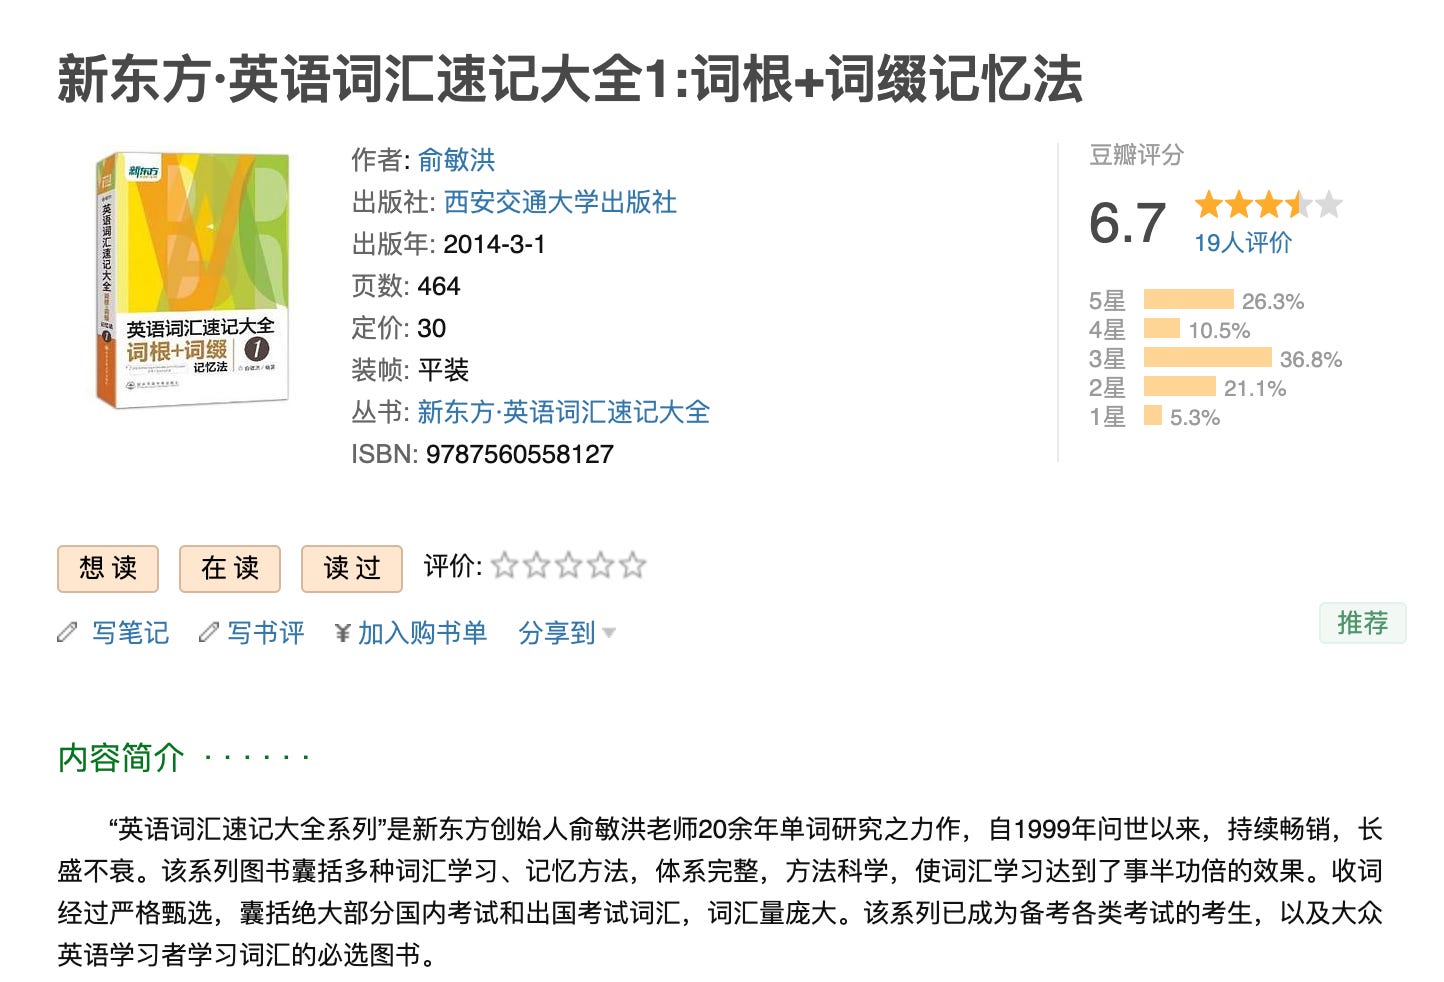The height and width of the screenshot is (982, 1444).
Task: Open series link 新东方·英语词汇速记大全
Action: [564, 412]
